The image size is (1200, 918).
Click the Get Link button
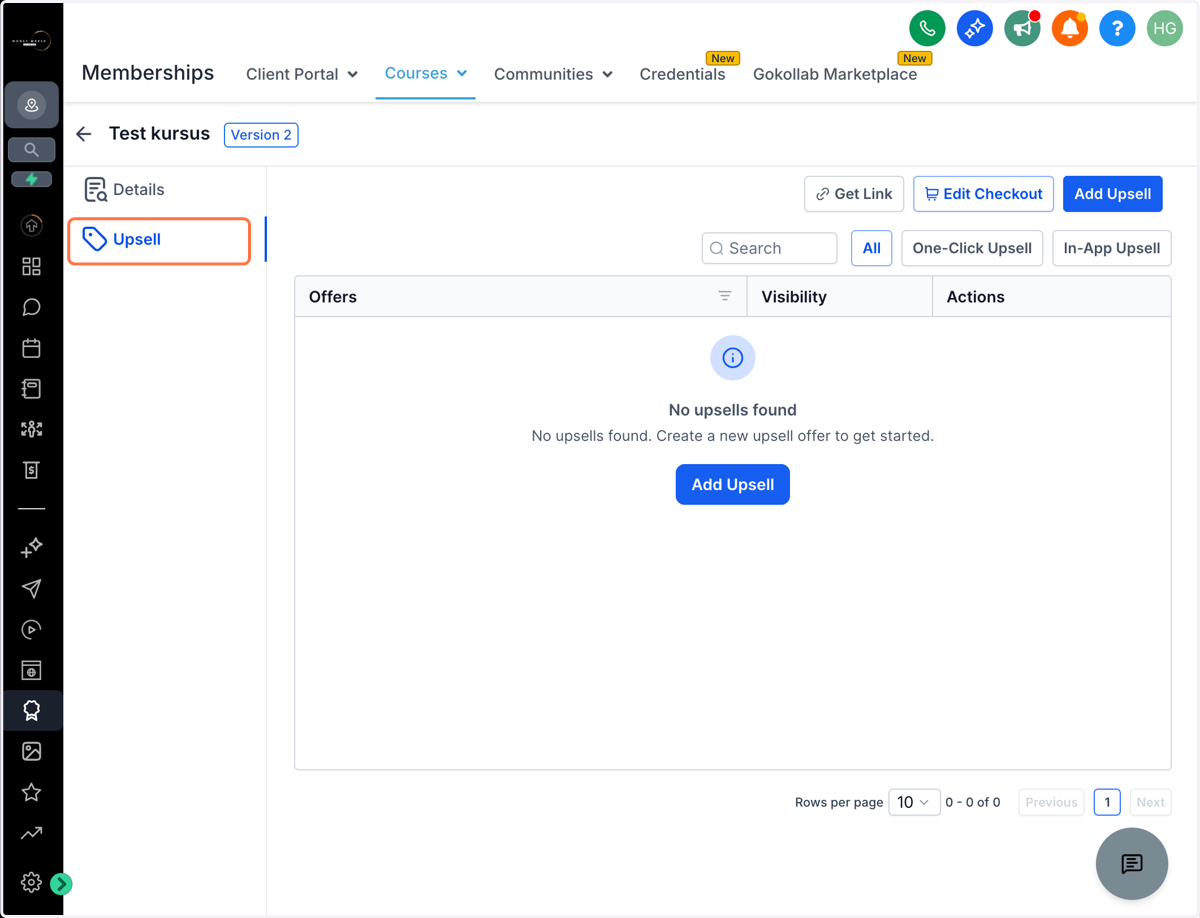[x=854, y=194]
